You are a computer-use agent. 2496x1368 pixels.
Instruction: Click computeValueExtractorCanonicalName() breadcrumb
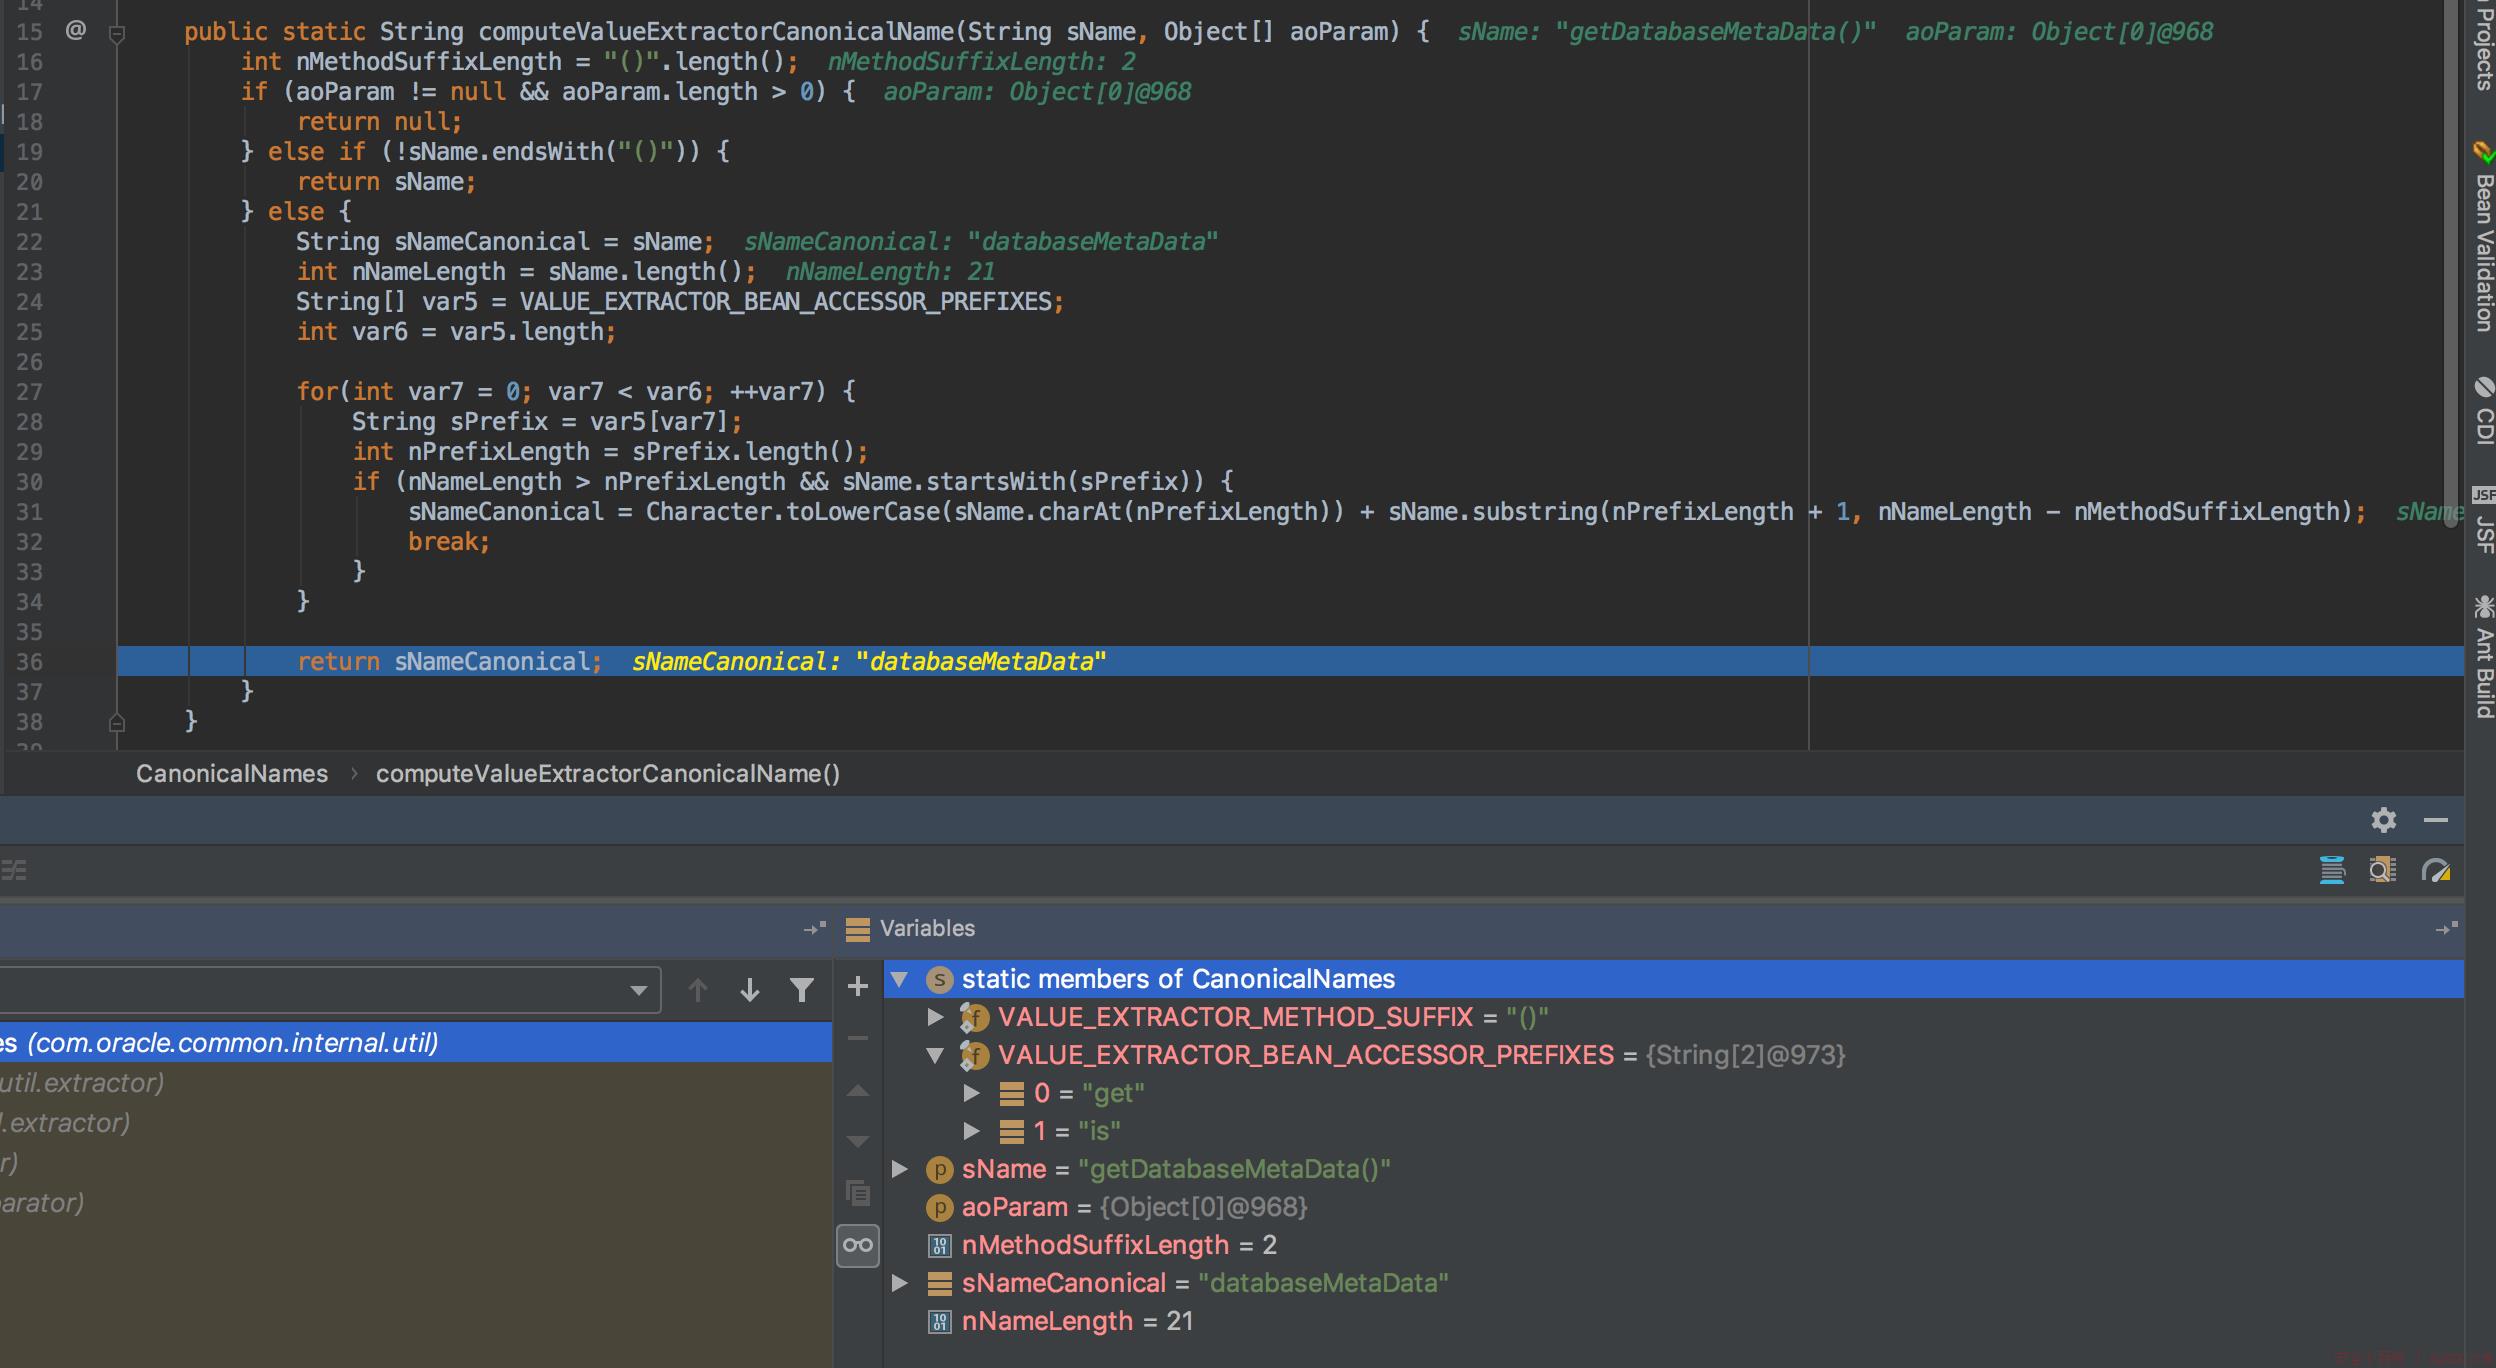coord(608,774)
